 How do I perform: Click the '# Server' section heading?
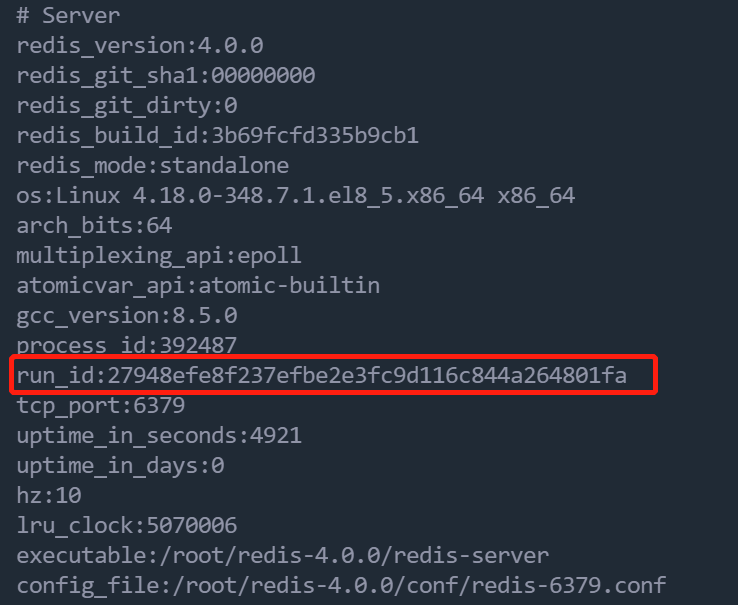pyautogui.click(x=68, y=16)
